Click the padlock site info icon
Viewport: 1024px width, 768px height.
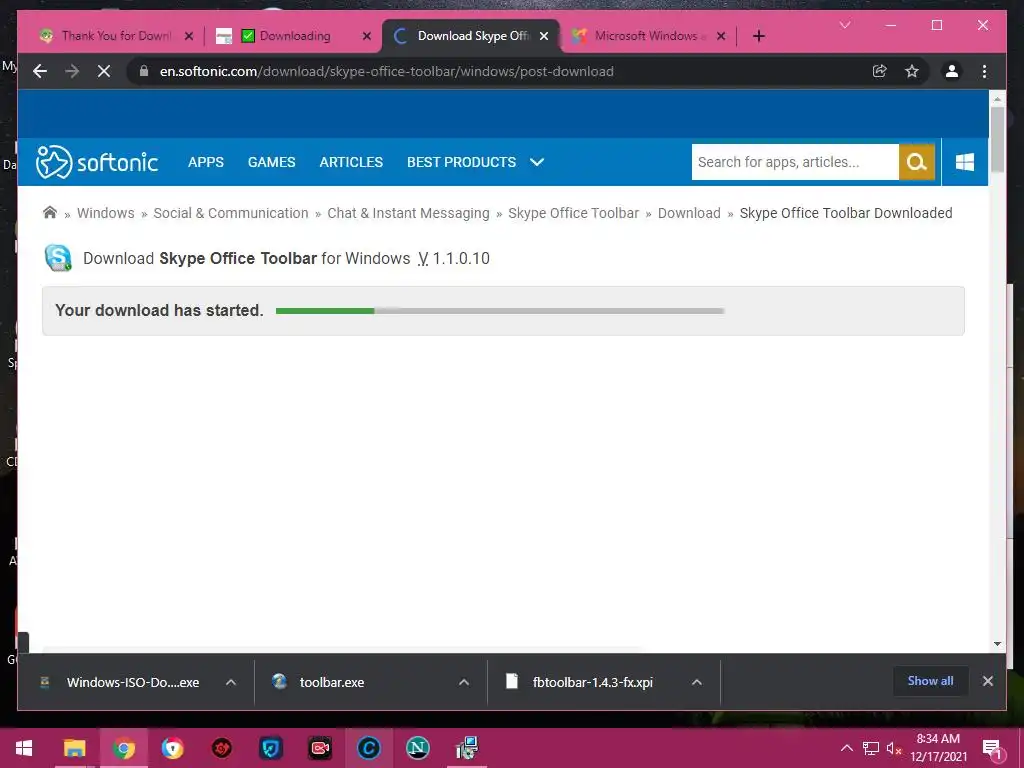pyautogui.click(x=144, y=71)
